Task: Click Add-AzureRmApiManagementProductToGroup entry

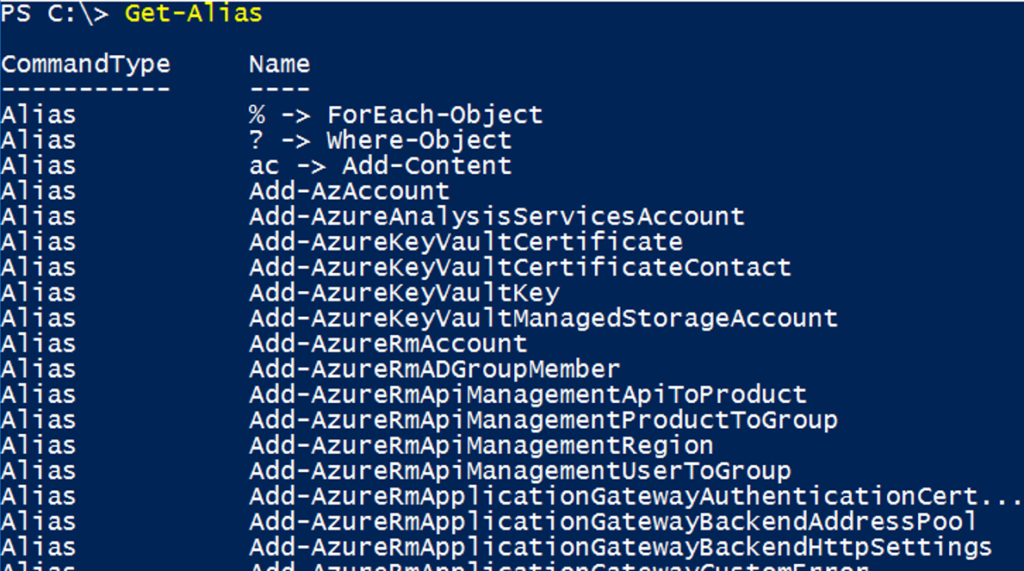Action: point(543,420)
